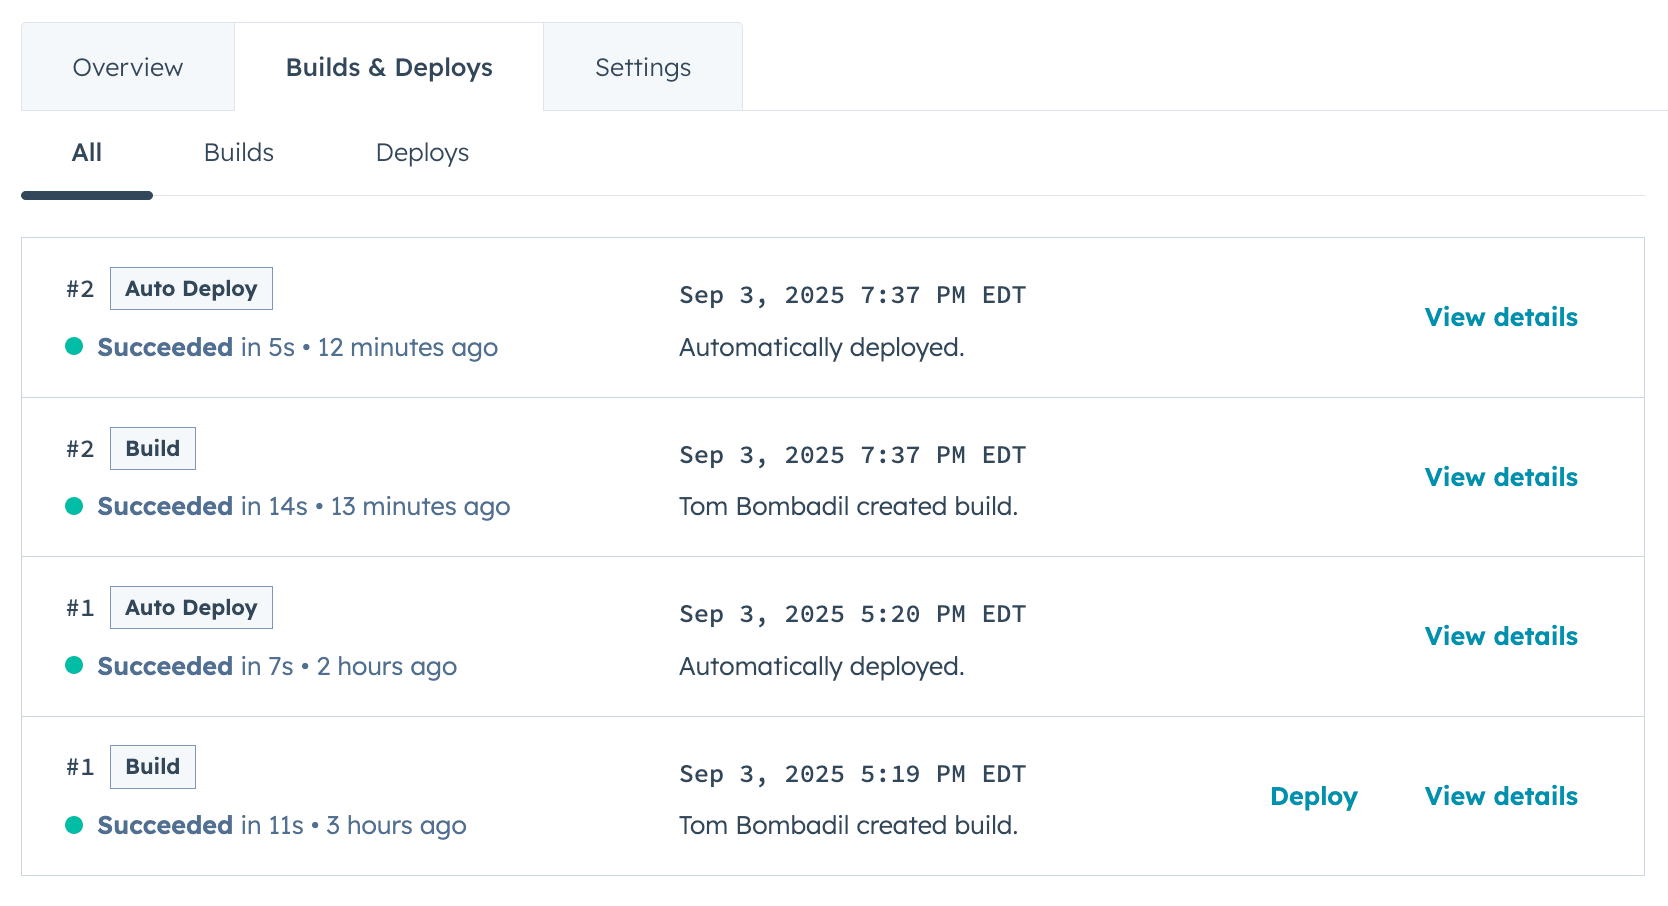Viewport: 1668px width, 906px height.
Task: Switch to the Settings tab
Action: [x=643, y=67]
